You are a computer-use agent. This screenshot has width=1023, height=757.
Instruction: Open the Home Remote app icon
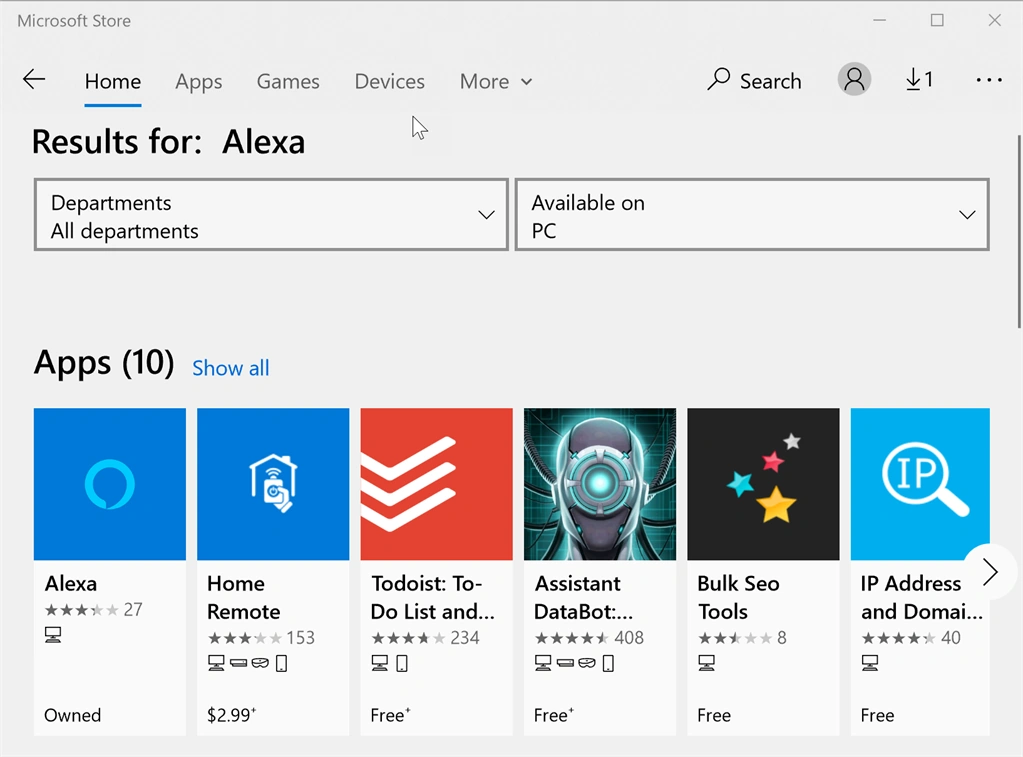[x=273, y=484]
